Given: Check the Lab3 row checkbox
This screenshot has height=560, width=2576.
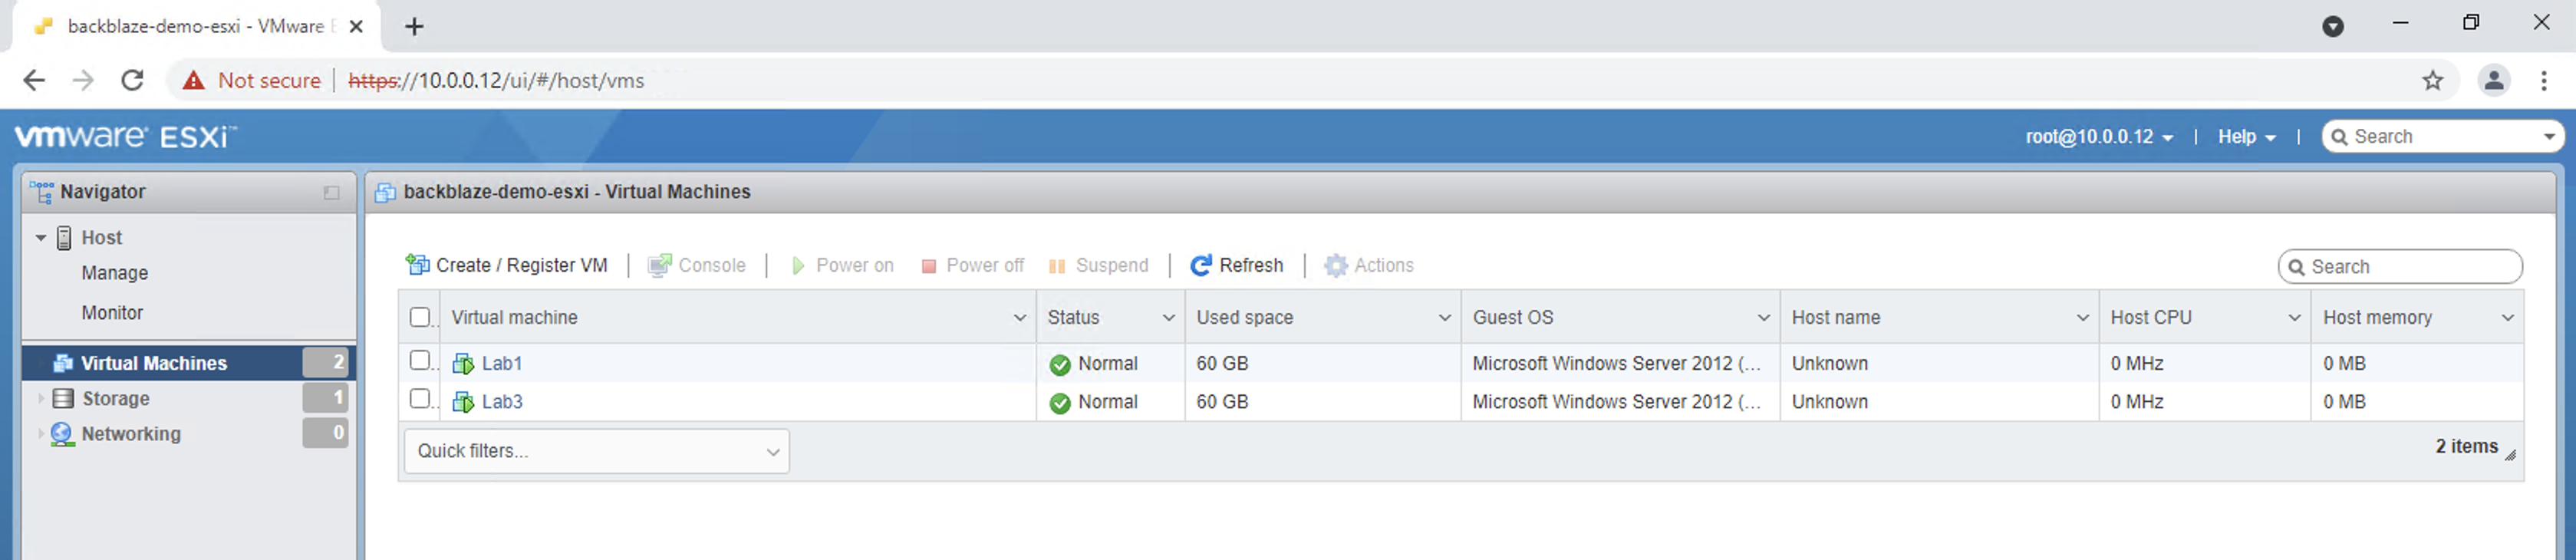Looking at the screenshot, I should click(420, 399).
